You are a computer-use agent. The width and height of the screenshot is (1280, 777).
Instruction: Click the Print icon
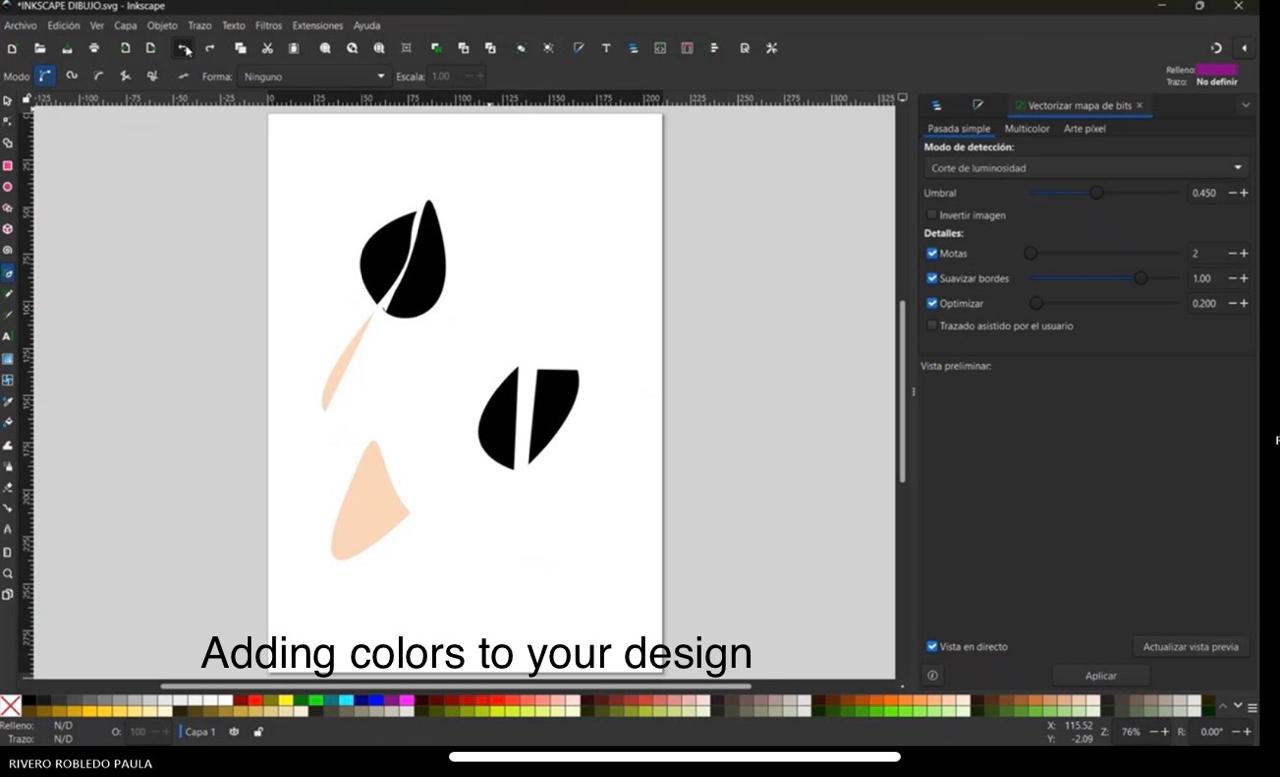point(94,48)
